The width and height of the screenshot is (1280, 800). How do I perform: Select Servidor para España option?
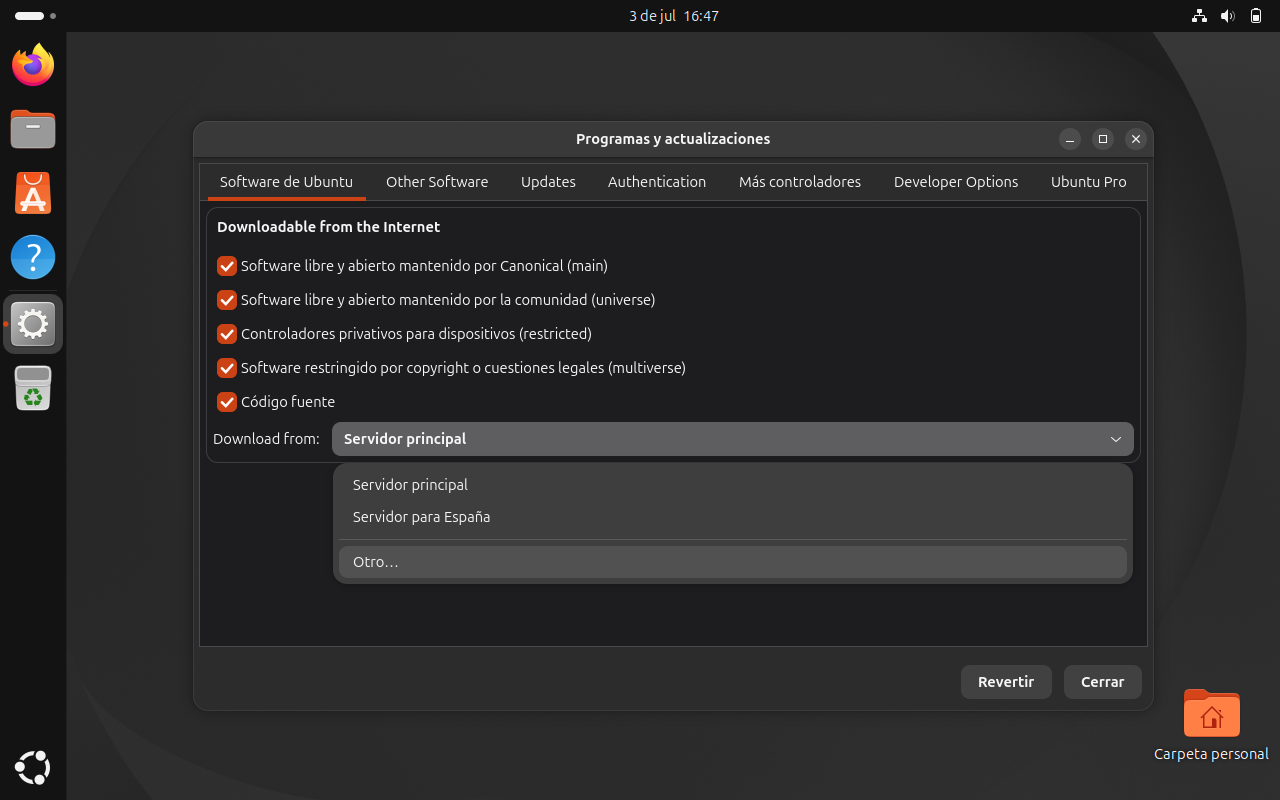coord(733,517)
